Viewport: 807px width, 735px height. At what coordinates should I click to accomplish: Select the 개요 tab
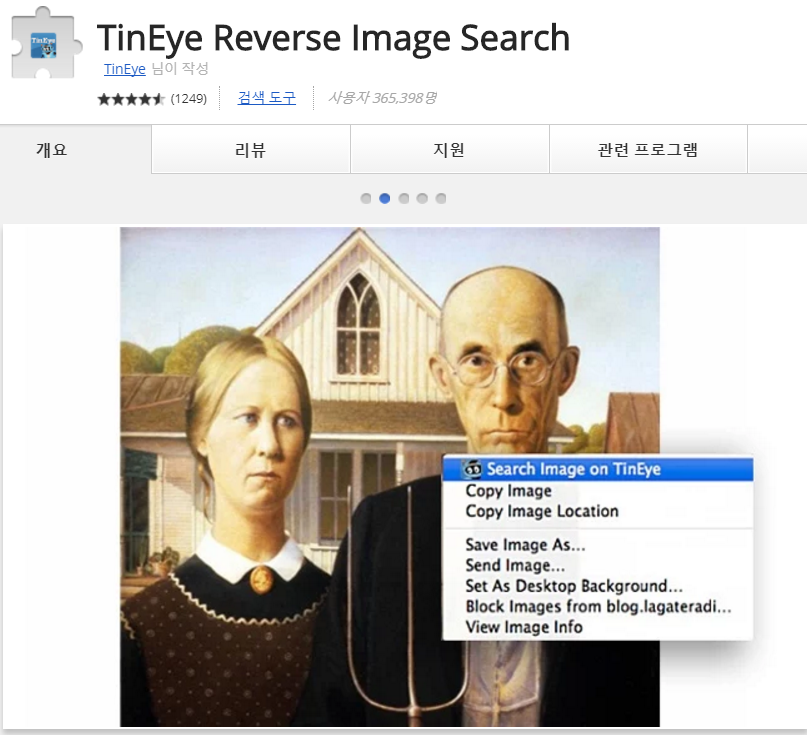(x=76, y=150)
